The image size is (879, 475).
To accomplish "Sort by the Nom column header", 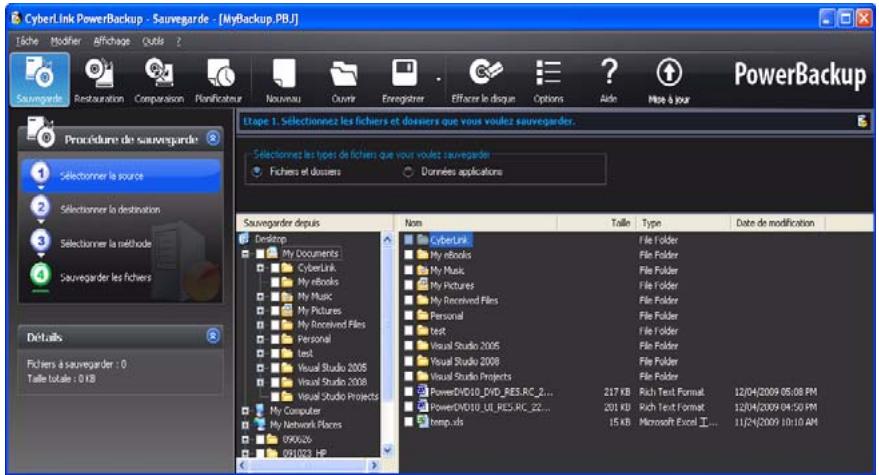I will [478, 223].
